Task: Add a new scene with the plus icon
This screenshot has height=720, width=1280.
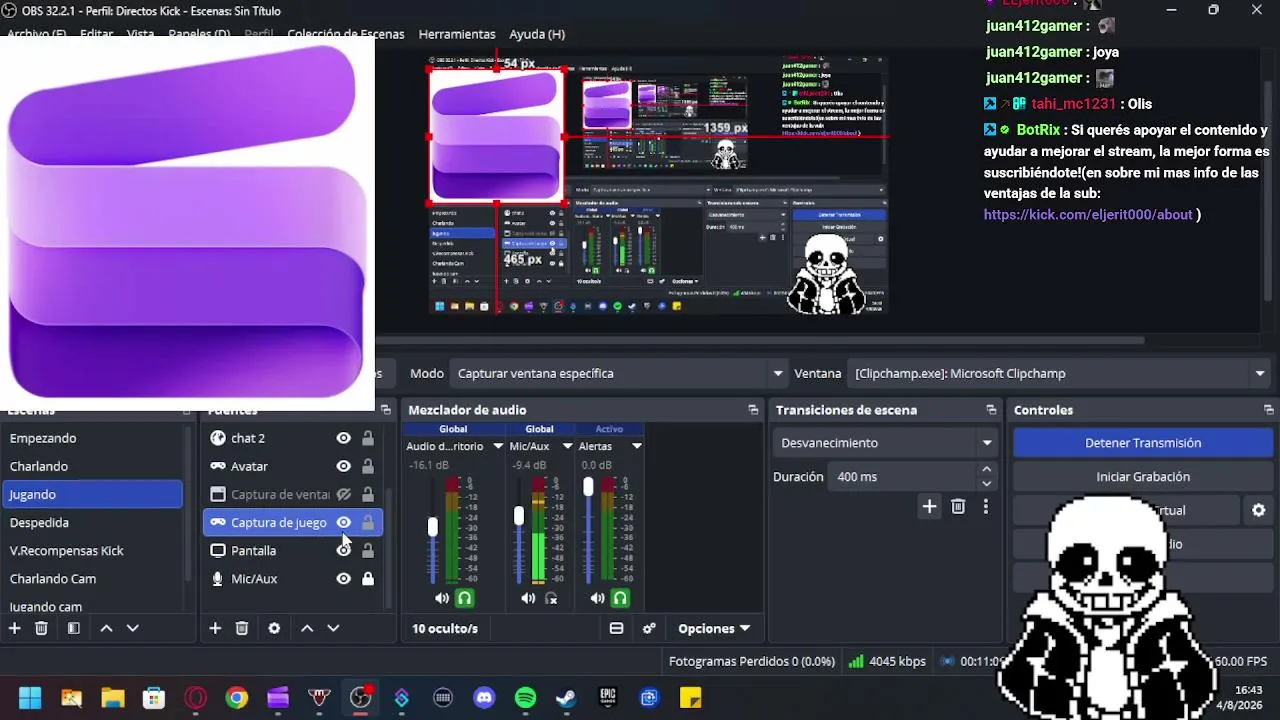Action: pos(14,628)
